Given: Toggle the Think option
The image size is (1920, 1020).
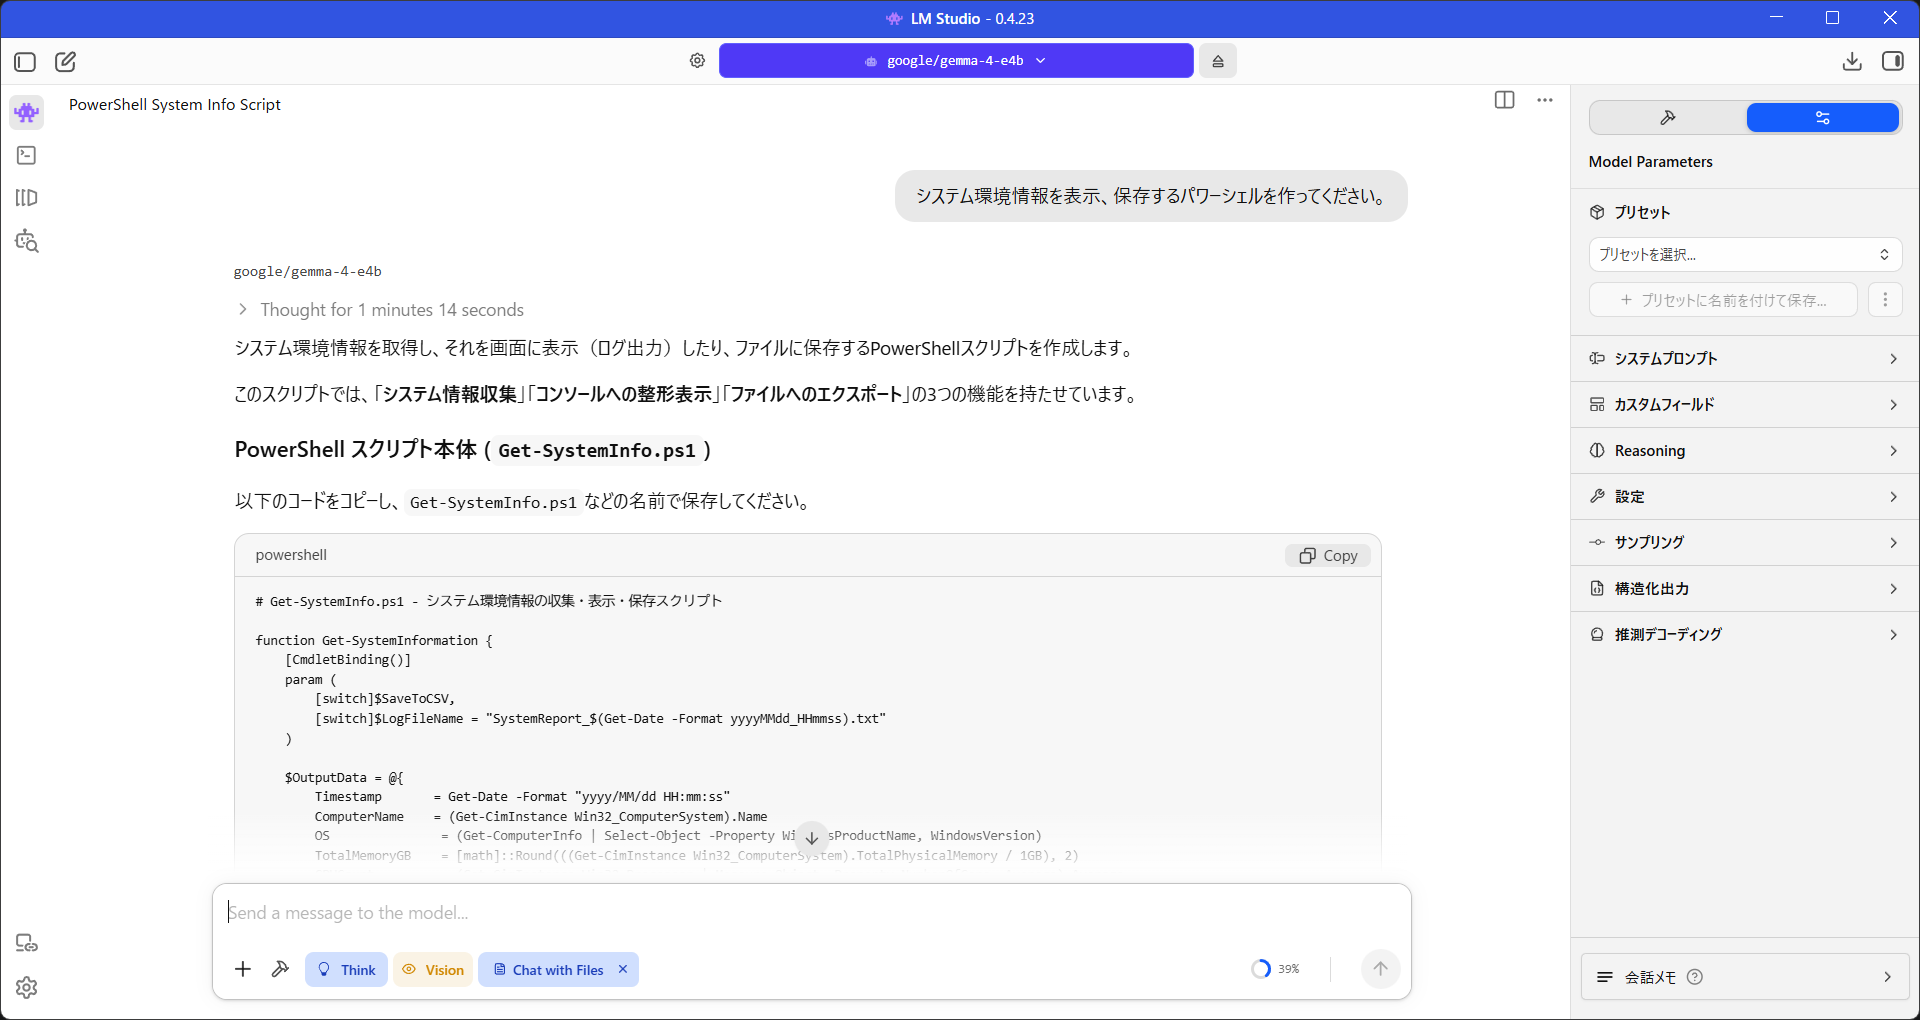Looking at the screenshot, I should [x=346, y=969].
